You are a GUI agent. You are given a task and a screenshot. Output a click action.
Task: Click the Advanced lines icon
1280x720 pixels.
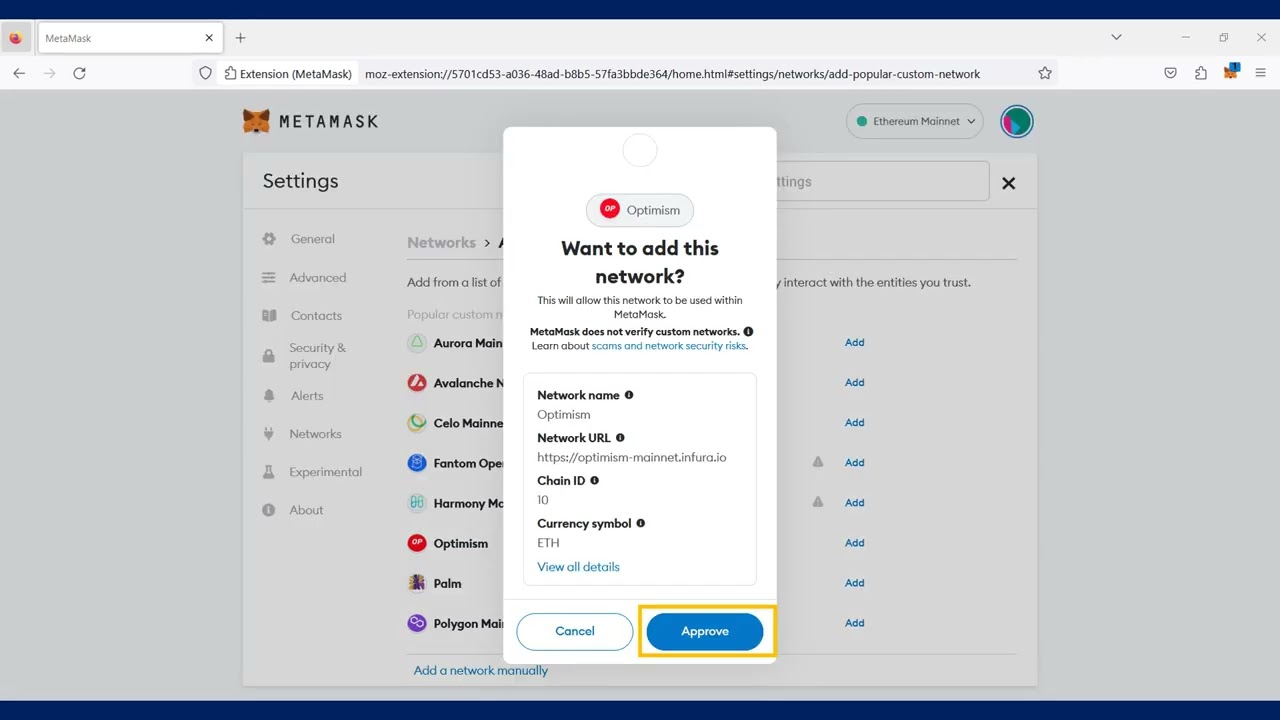tap(269, 278)
